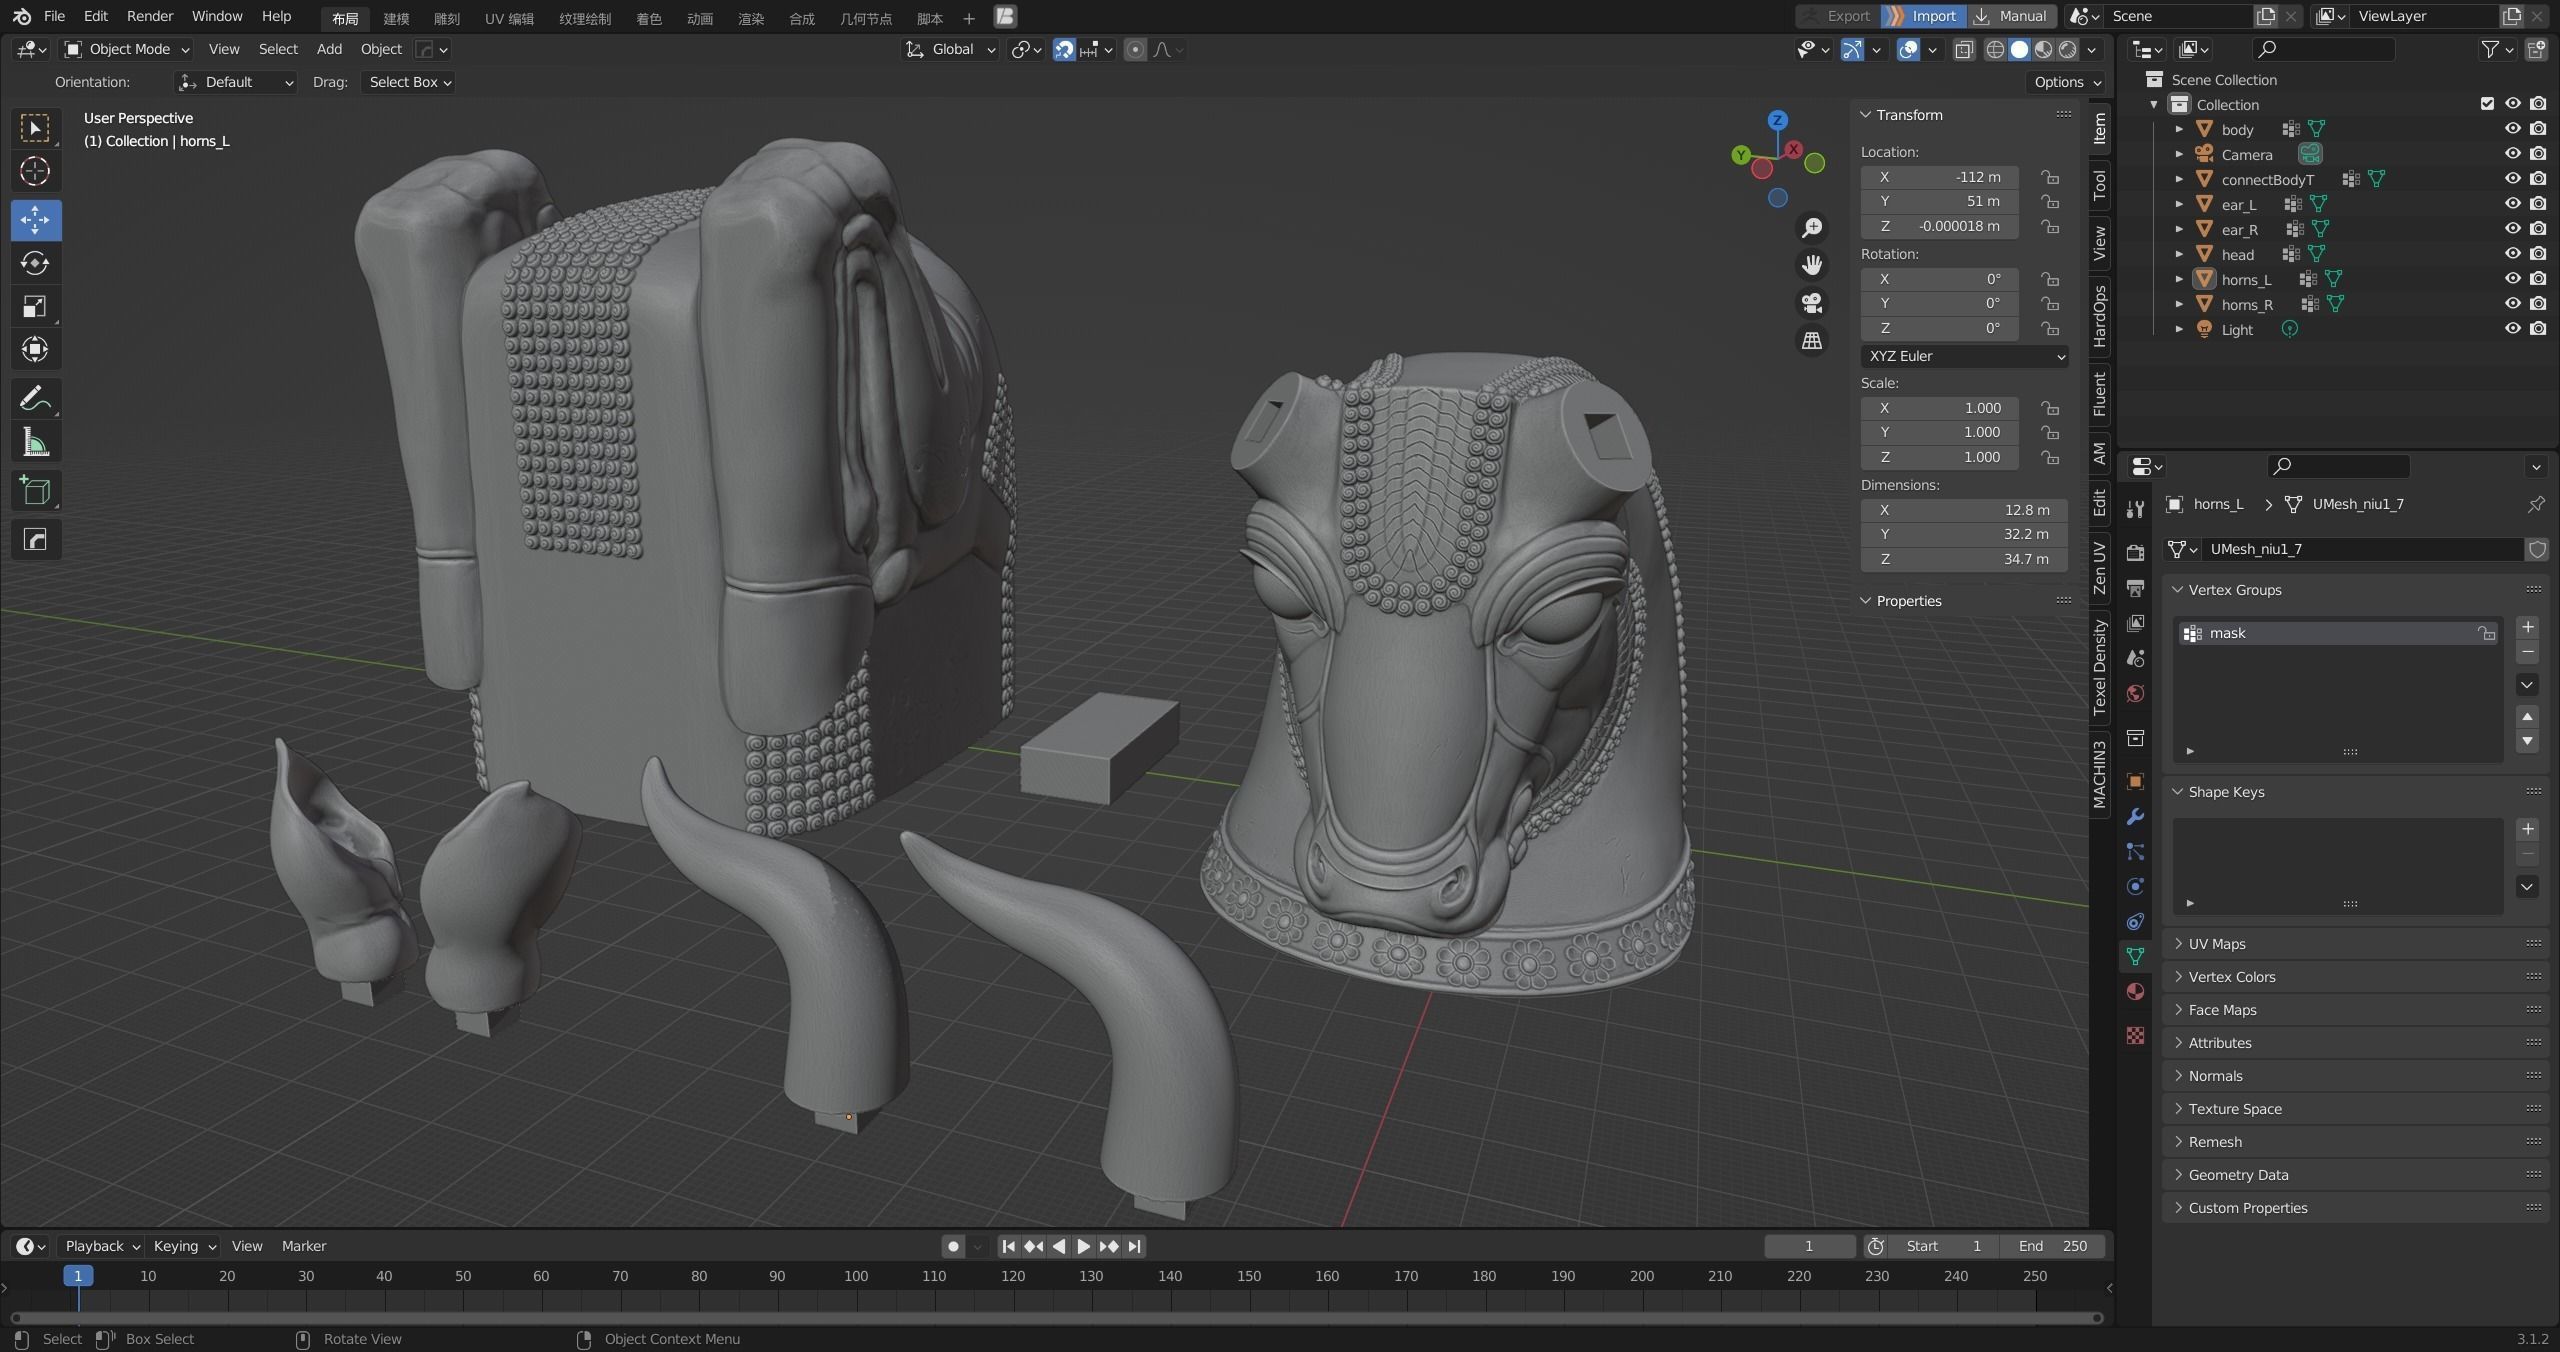The height and width of the screenshot is (1352, 2560).
Task: Switch to the Tool sidebar tab
Action: point(2099,185)
